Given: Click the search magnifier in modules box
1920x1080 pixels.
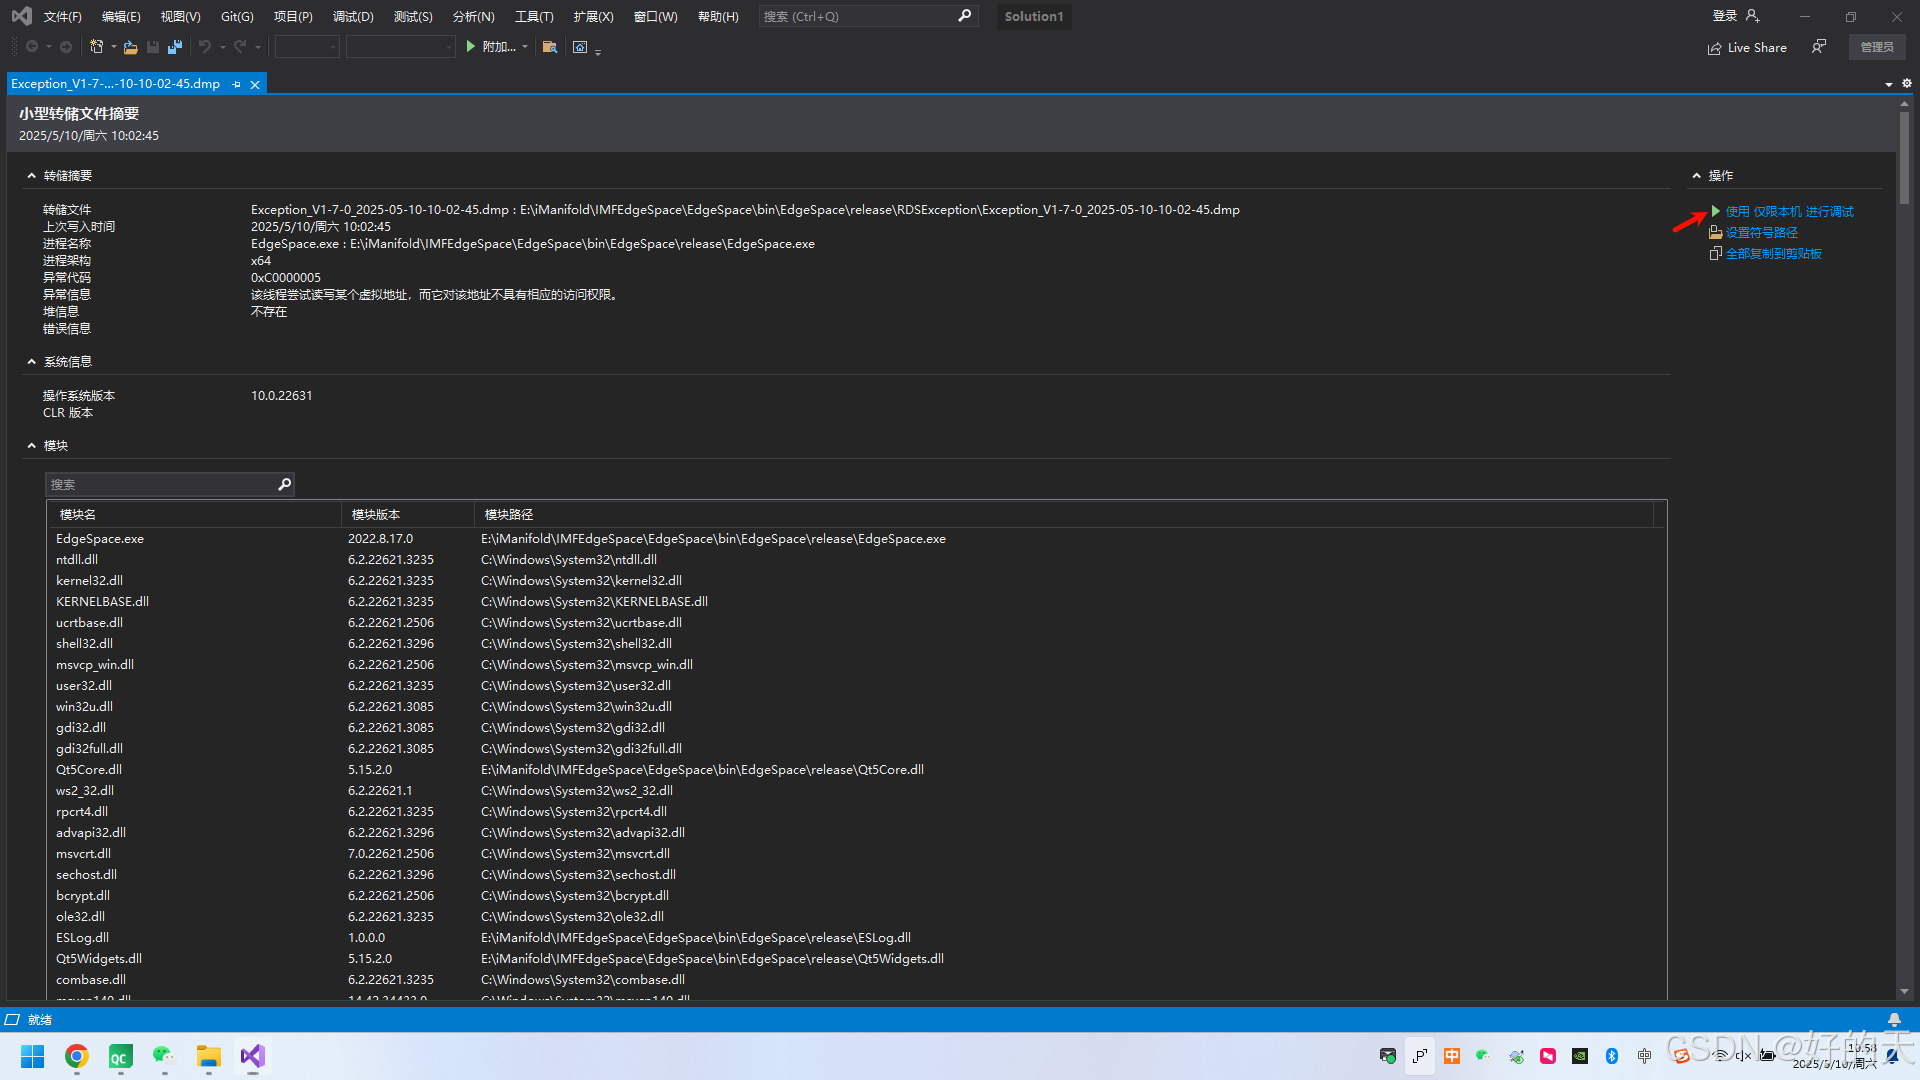Looking at the screenshot, I should pyautogui.click(x=284, y=484).
